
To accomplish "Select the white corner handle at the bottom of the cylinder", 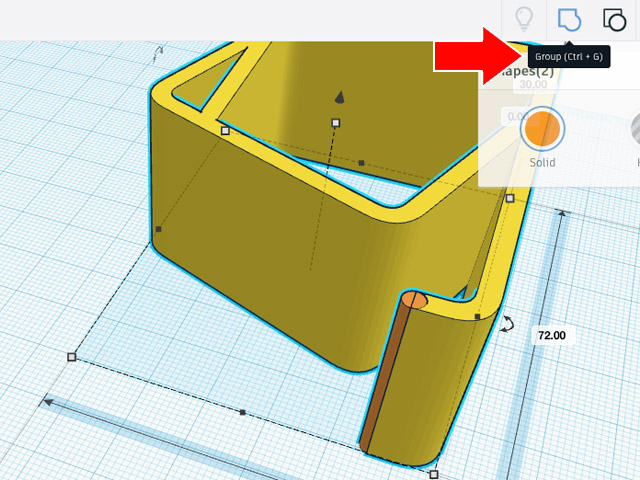I will pyautogui.click(x=434, y=474).
